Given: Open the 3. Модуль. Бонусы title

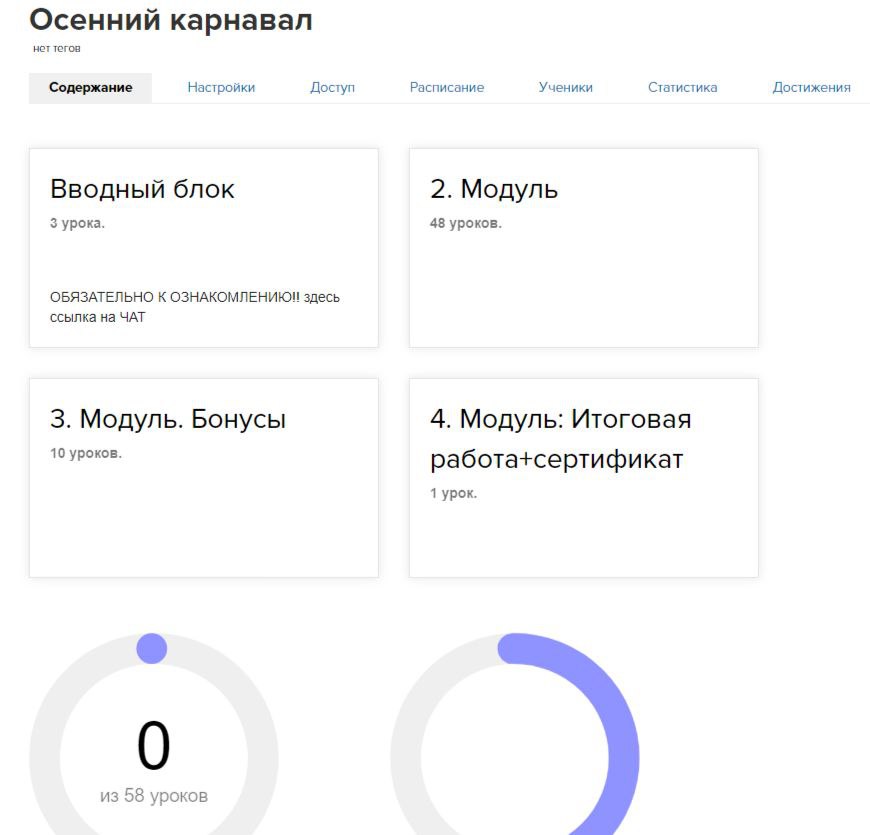Looking at the screenshot, I should point(168,419).
